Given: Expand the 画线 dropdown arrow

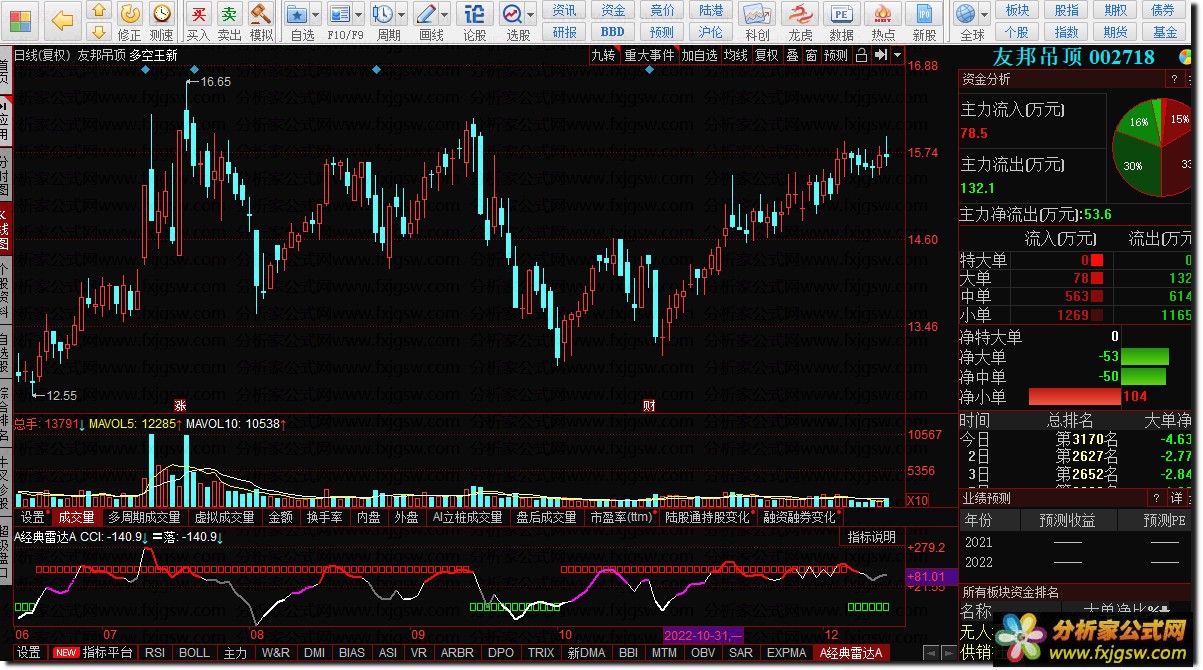Looking at the screenshot, I should pos(445,17).
